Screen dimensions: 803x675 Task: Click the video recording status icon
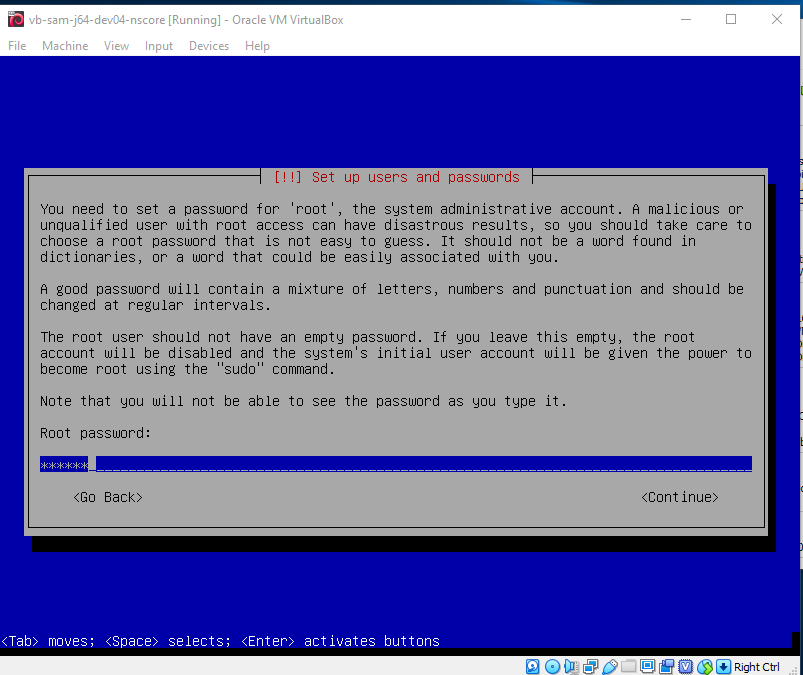point(666,666)
